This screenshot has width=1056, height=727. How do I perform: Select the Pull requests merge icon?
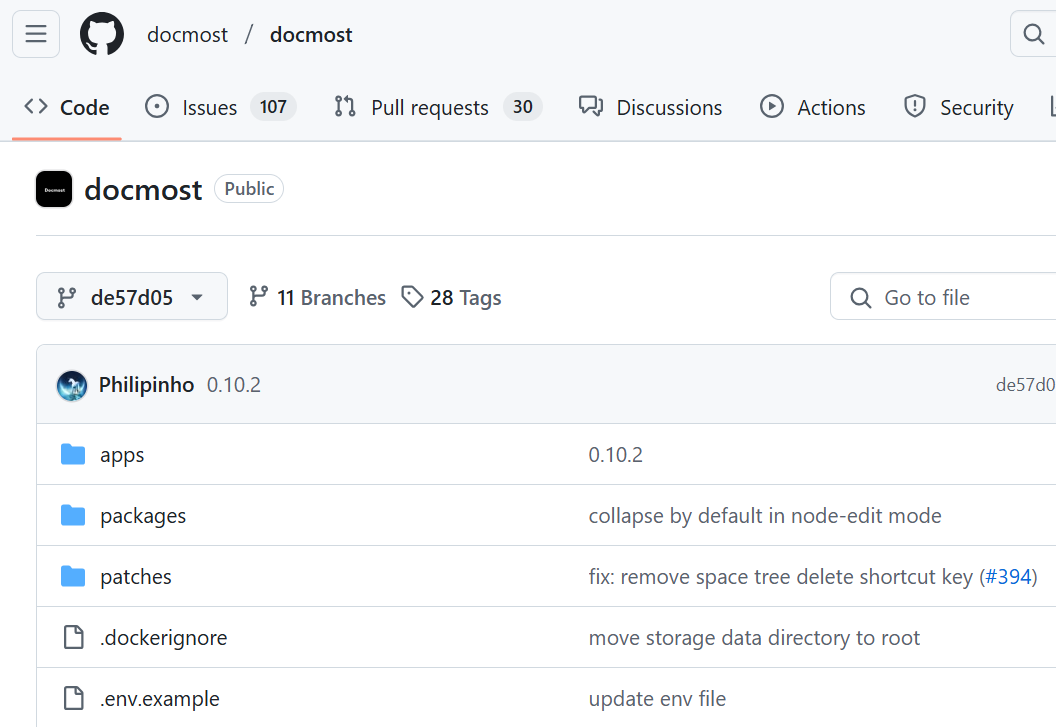(x=344, y=107)
